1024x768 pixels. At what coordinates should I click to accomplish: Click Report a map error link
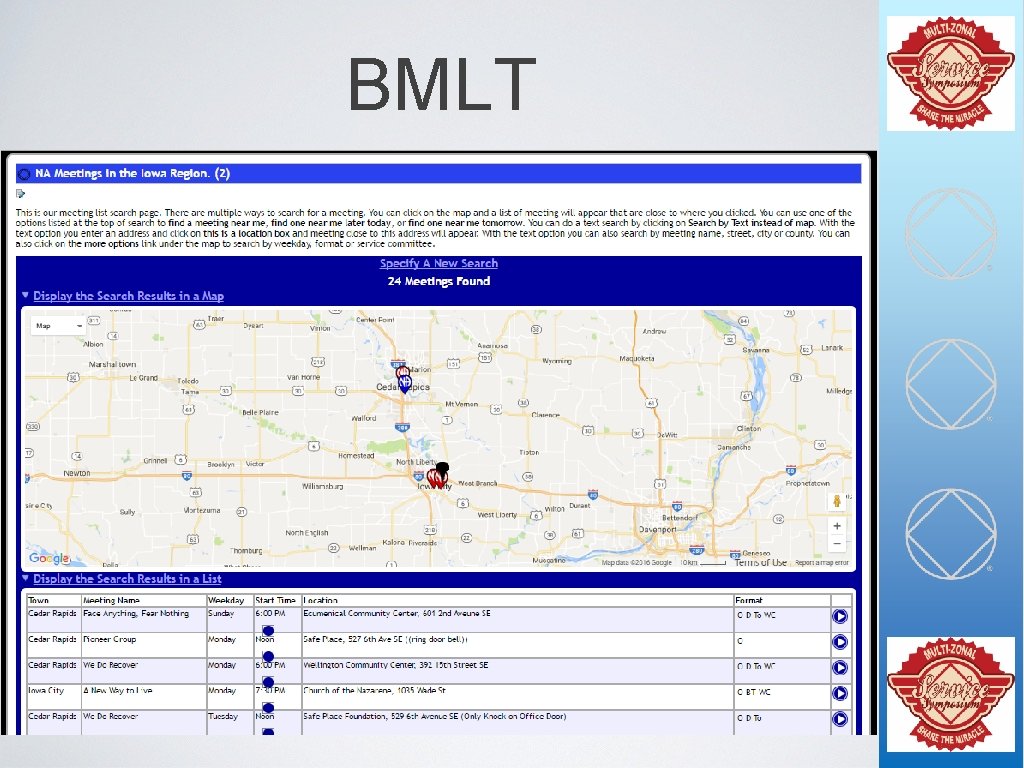822,562
